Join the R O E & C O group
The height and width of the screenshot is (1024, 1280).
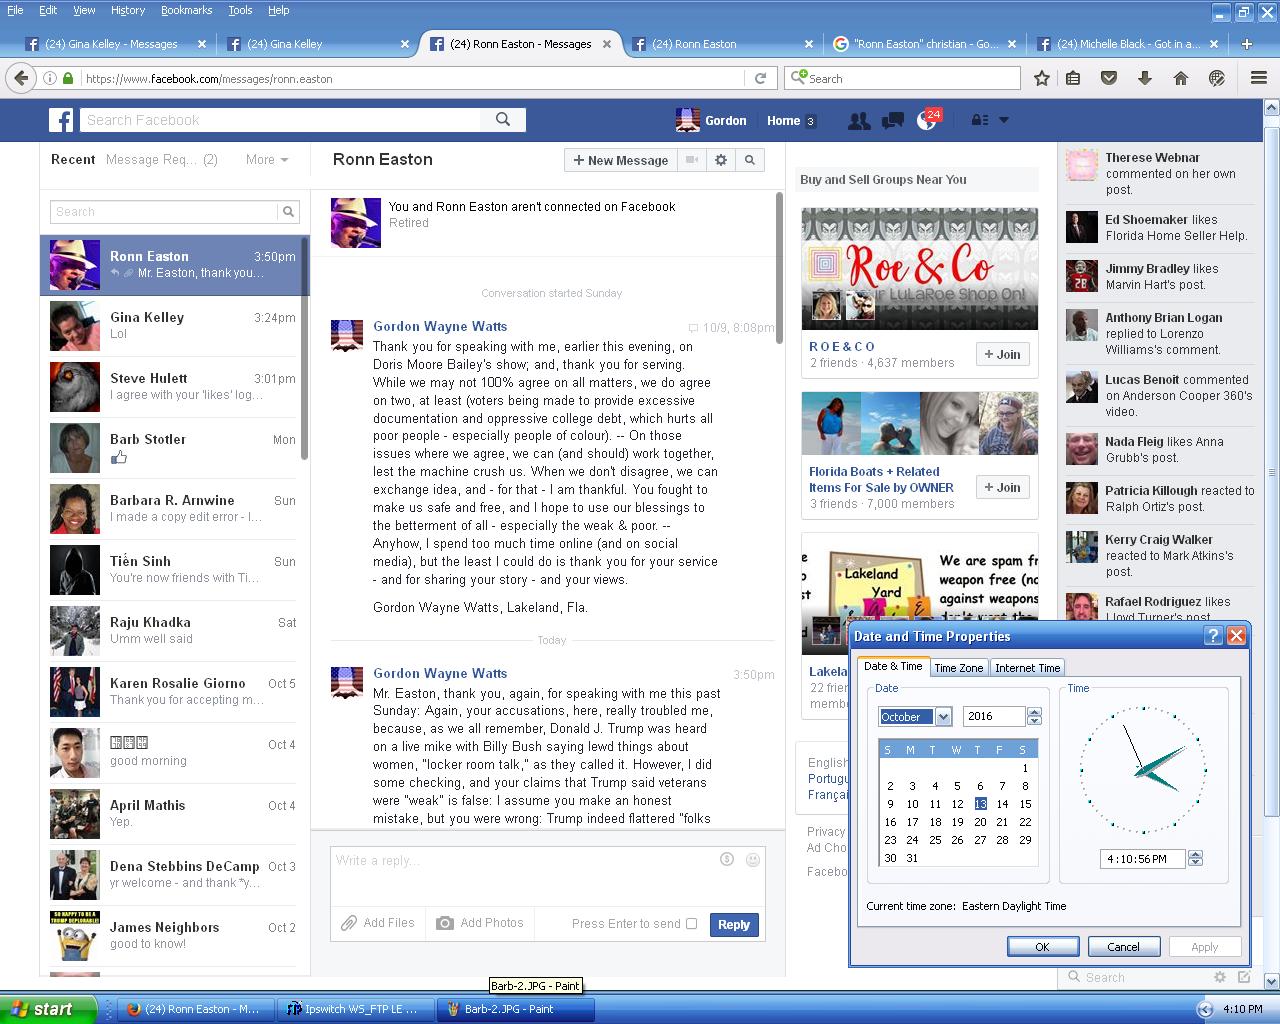1002,354
